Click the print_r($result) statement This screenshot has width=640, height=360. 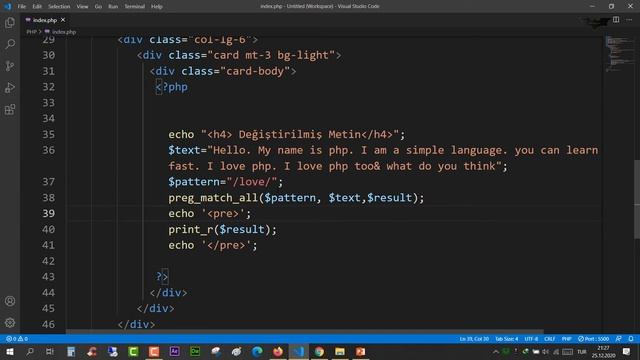(x=222, y=229)
